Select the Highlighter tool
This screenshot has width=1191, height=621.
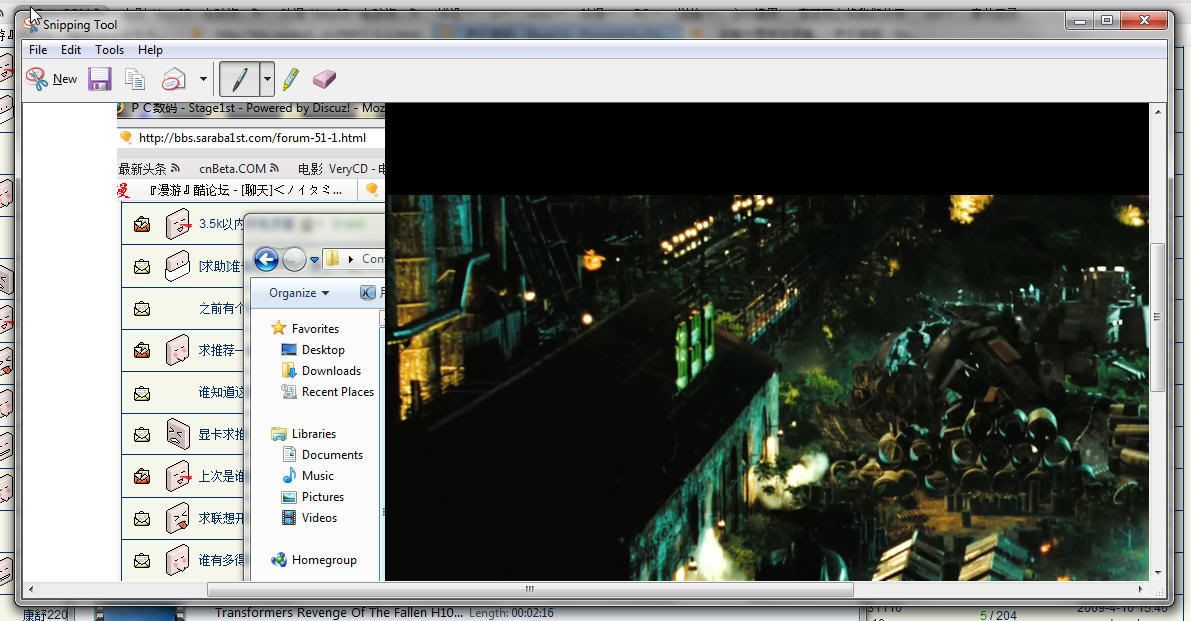290,79
